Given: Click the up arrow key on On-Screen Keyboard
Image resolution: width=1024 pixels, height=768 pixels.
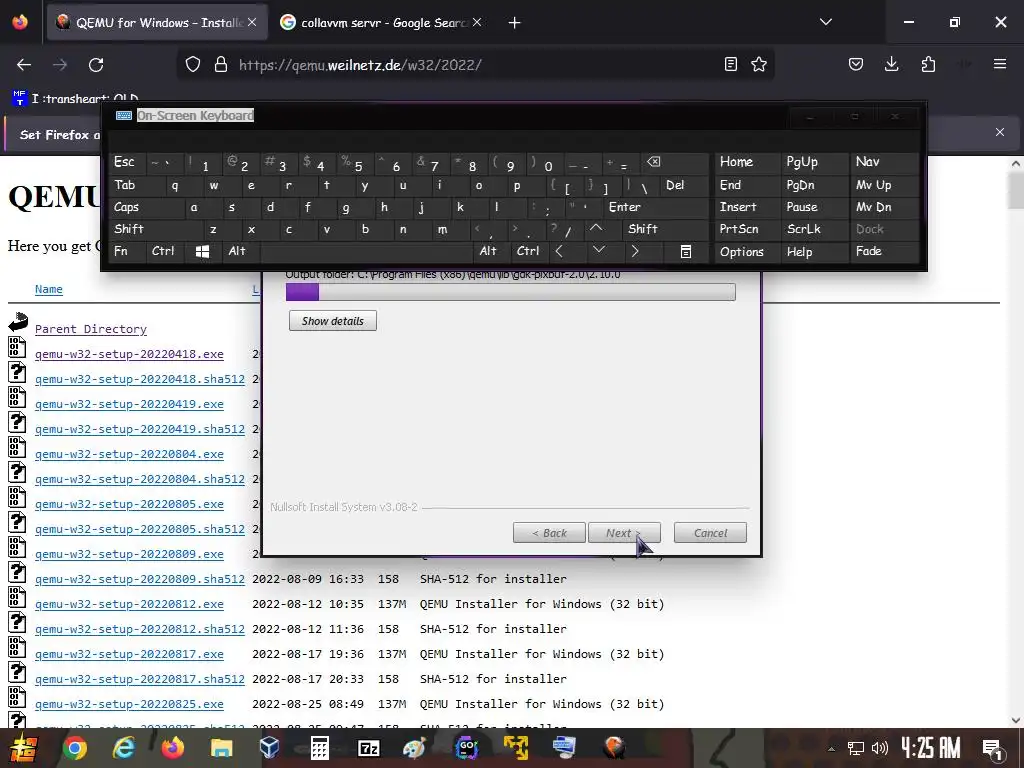Looking at the screenshot, I should point(596,229).
